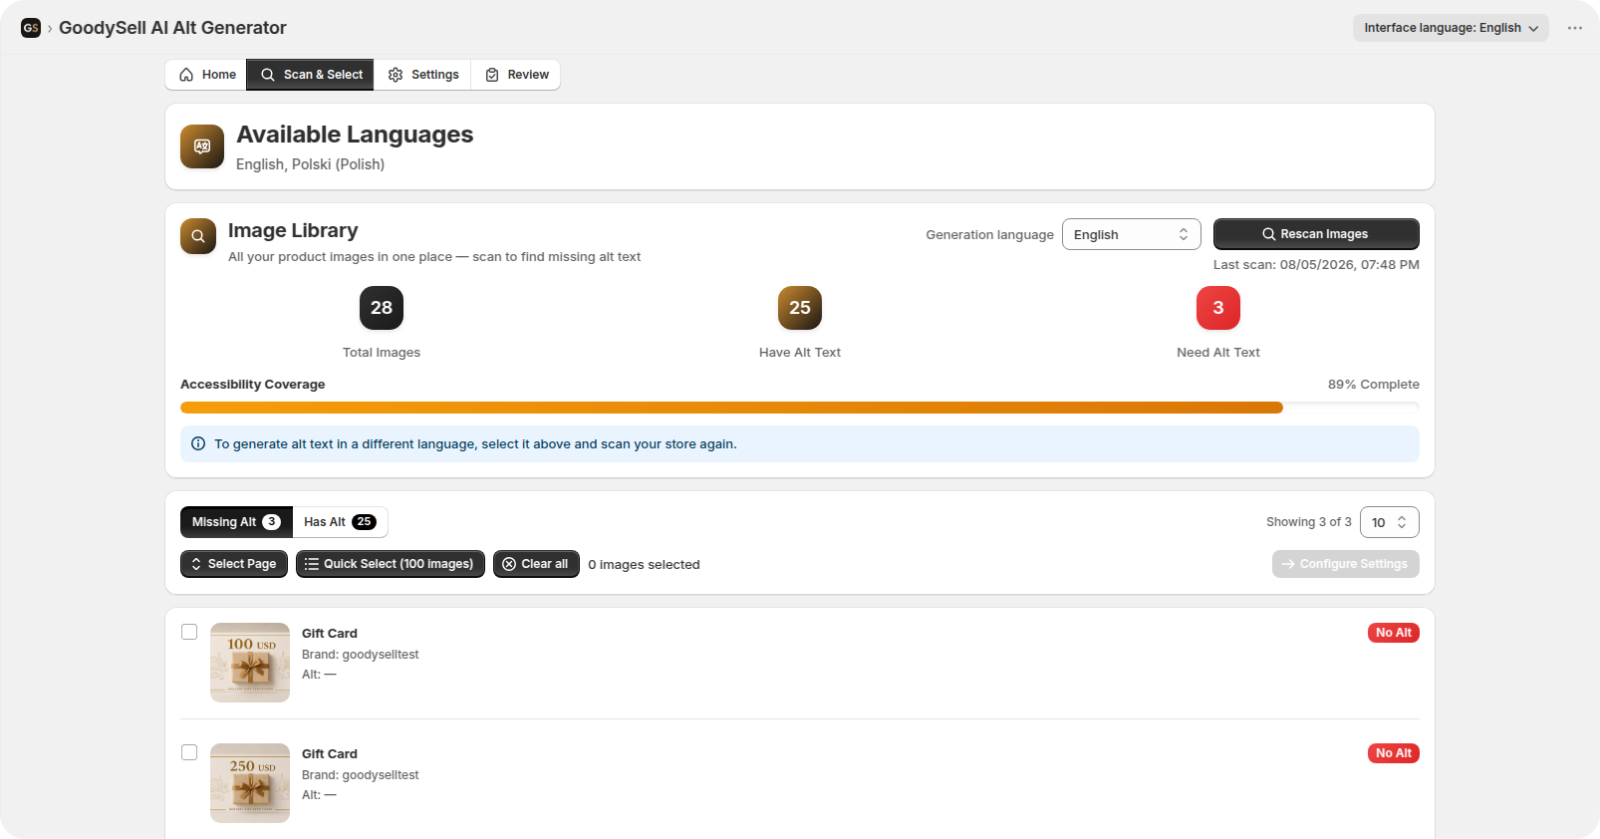Image resolution: width=1600 pixels, height=839 pixels.
Task: Click the Clear all button
Action: 536,564
